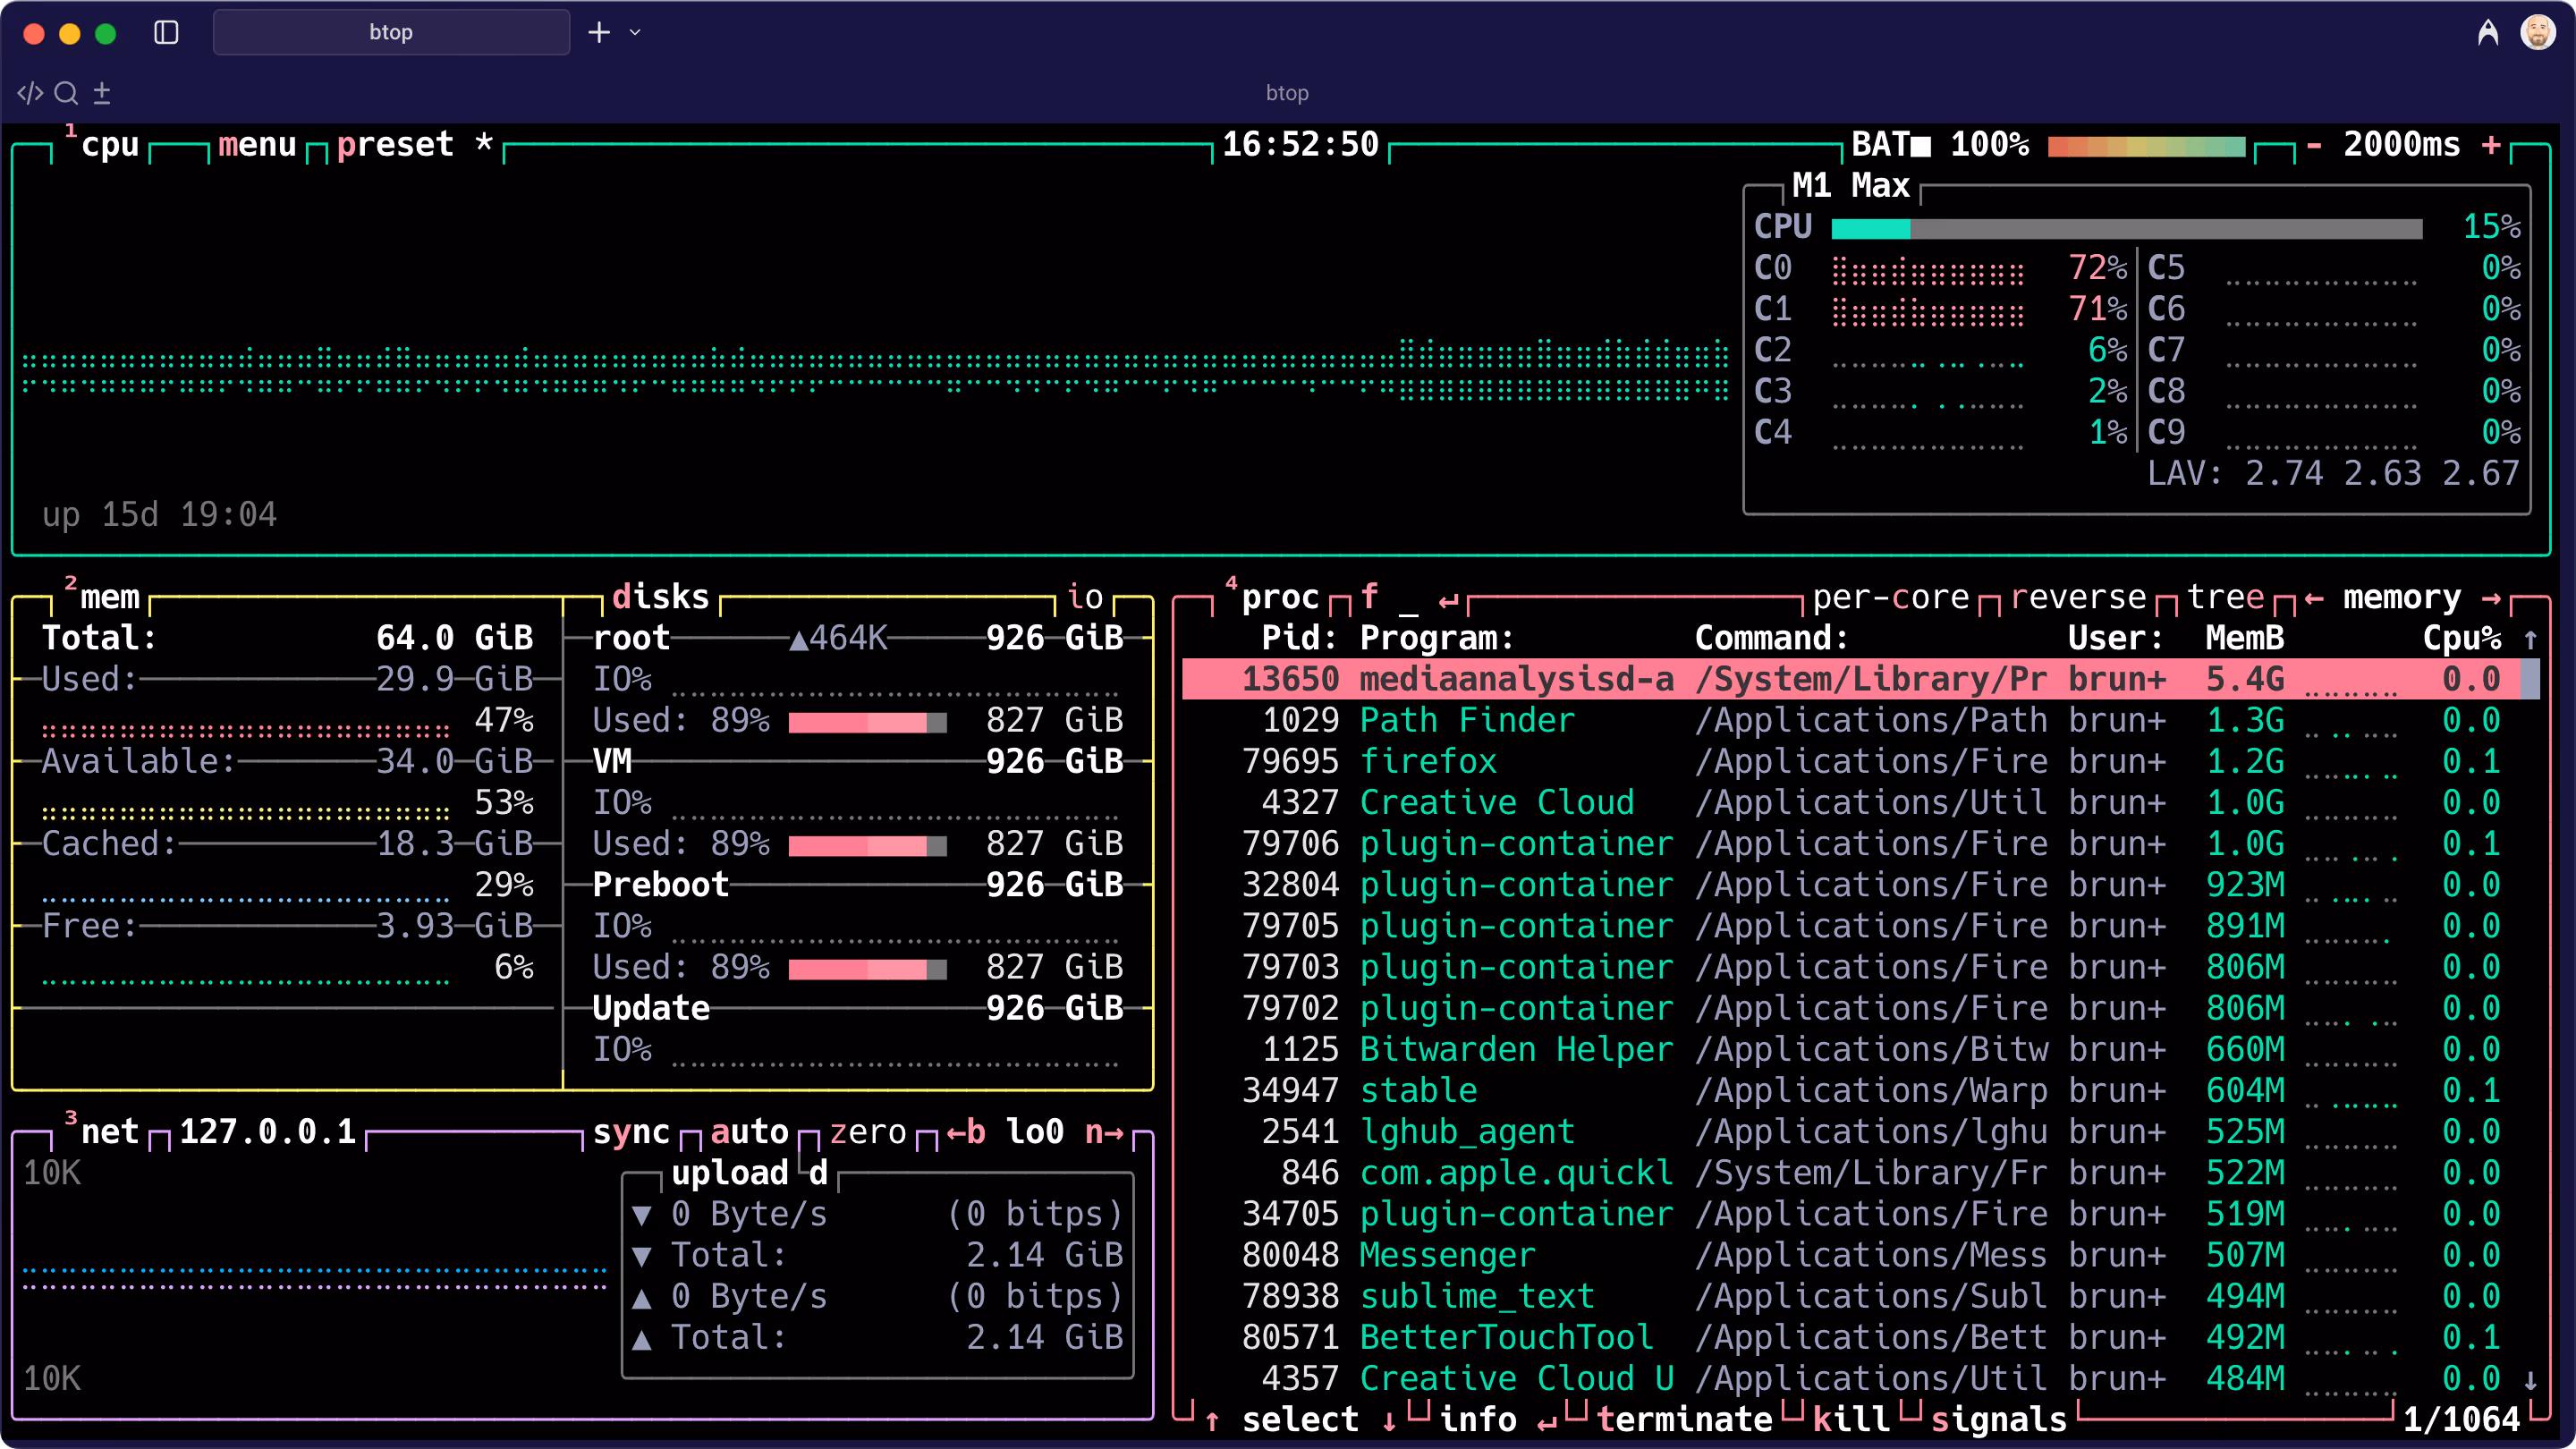Click the total CPU usage bar
Image resolution: width=2576 pixels, height=1449 pixels.
(x=2127, y=228)
